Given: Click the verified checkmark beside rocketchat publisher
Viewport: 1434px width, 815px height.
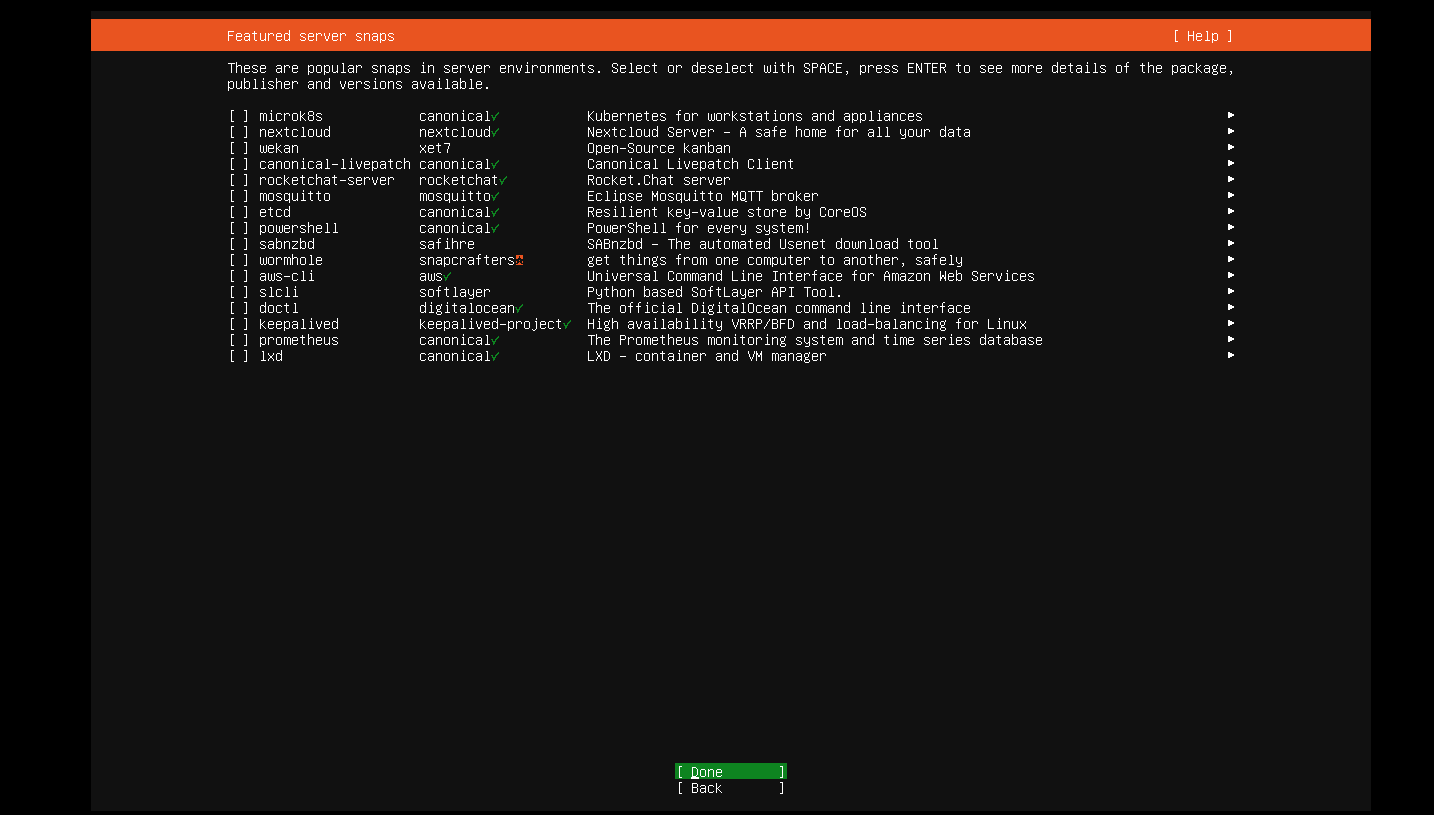Looking at the screenshot, I should 503,180.
